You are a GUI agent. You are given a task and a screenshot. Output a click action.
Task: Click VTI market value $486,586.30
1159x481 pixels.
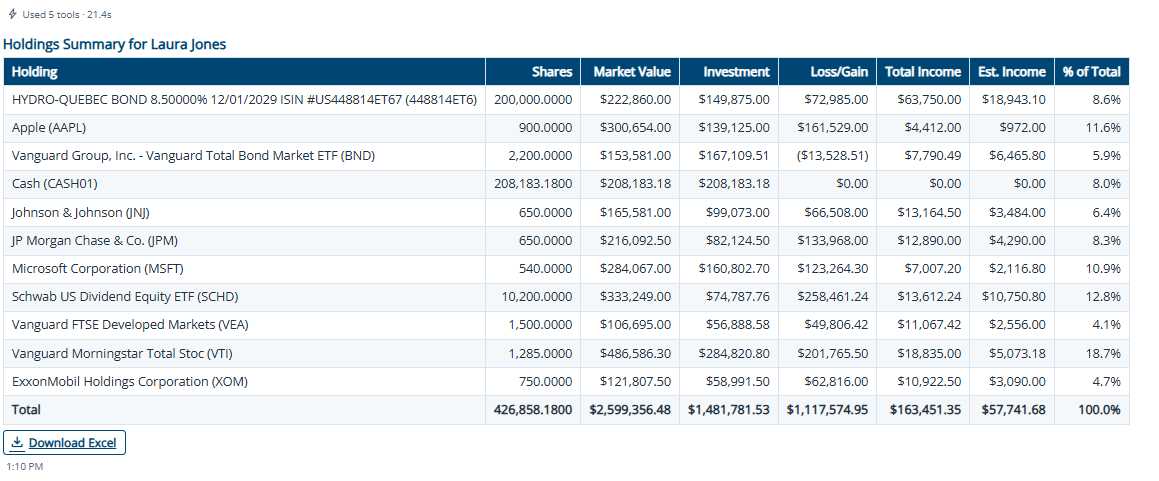coord(636,354)
